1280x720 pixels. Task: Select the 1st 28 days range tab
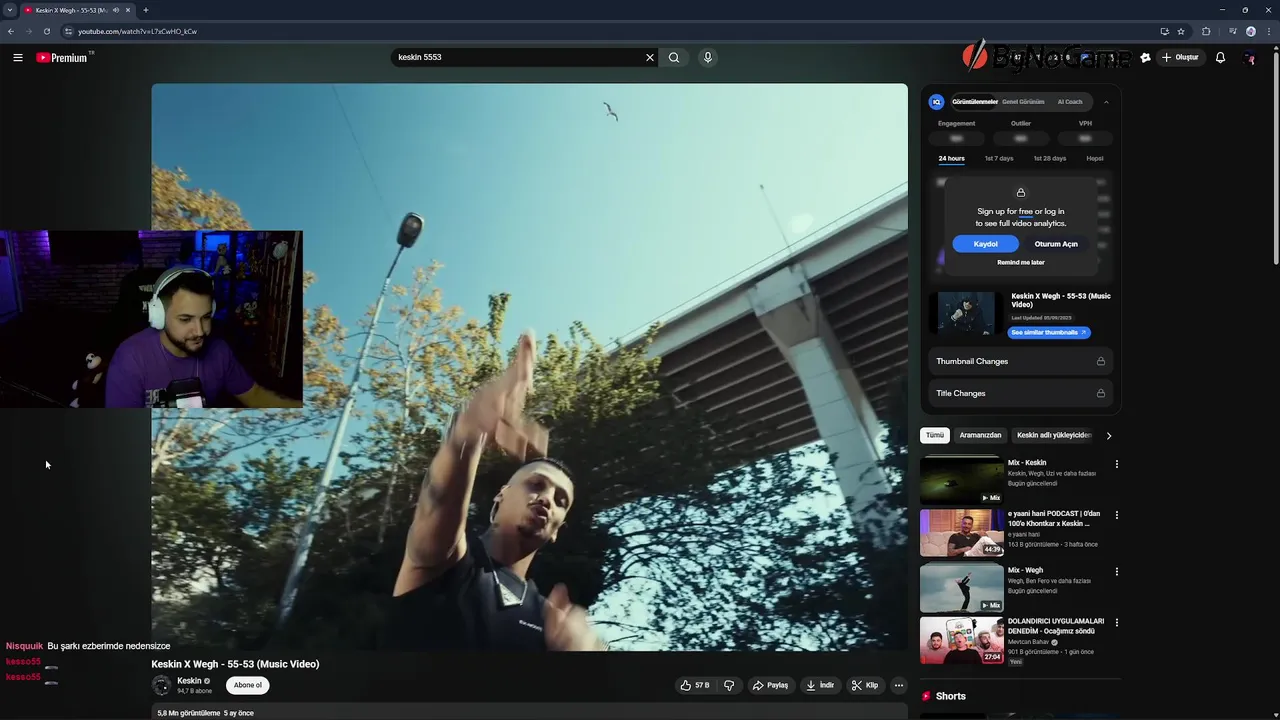point(1050,158)
